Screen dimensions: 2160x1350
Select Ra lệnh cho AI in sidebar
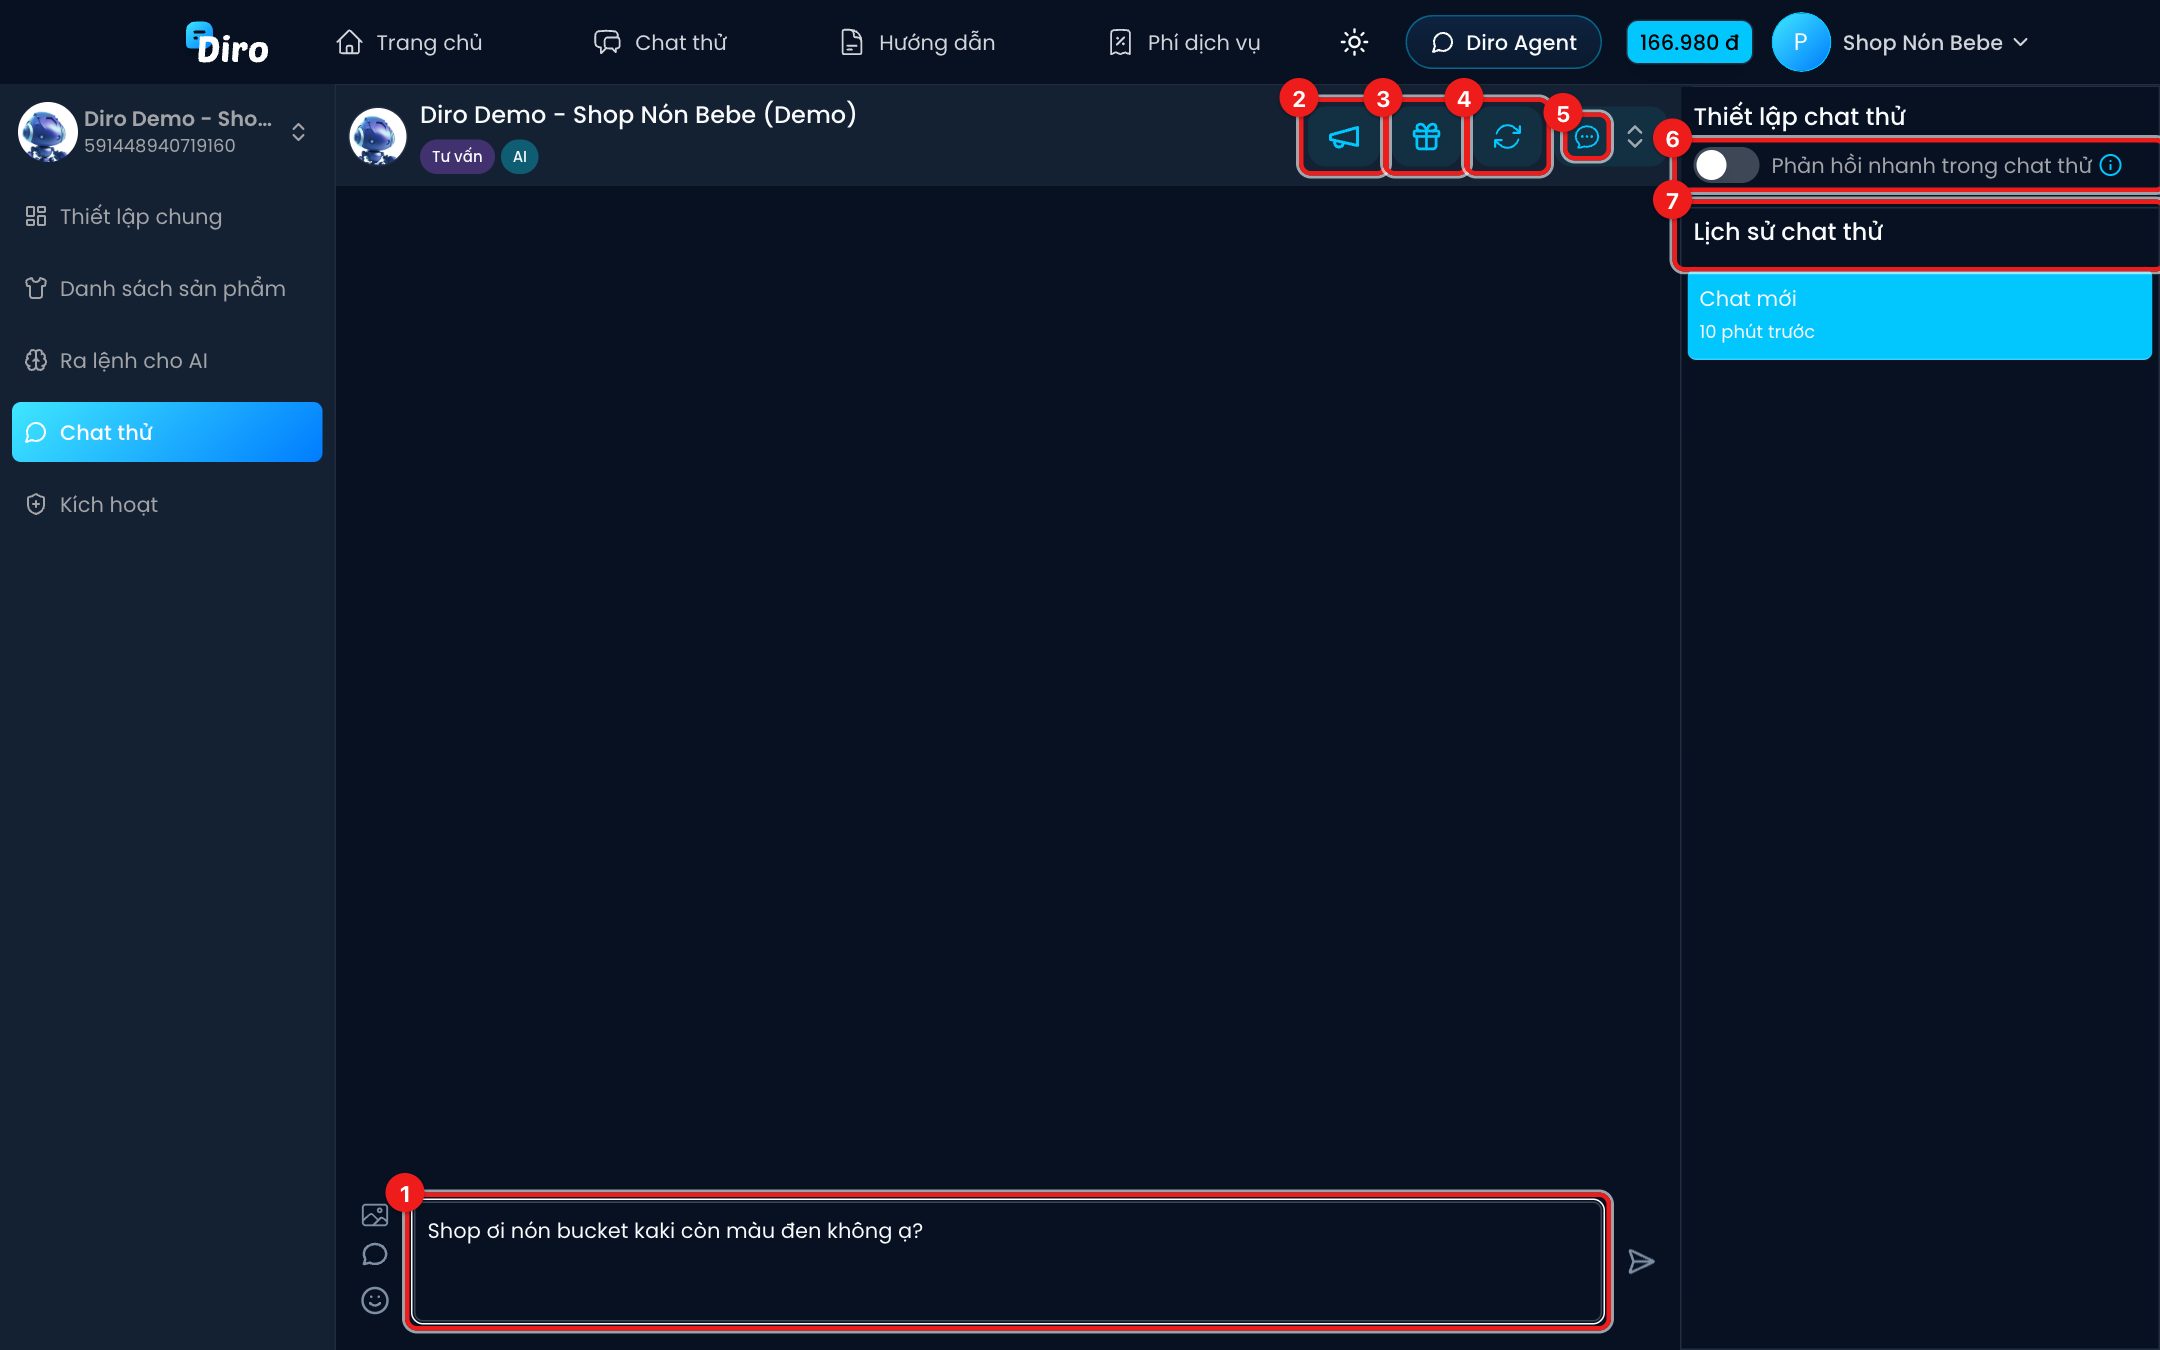click(x=167, y=360)
